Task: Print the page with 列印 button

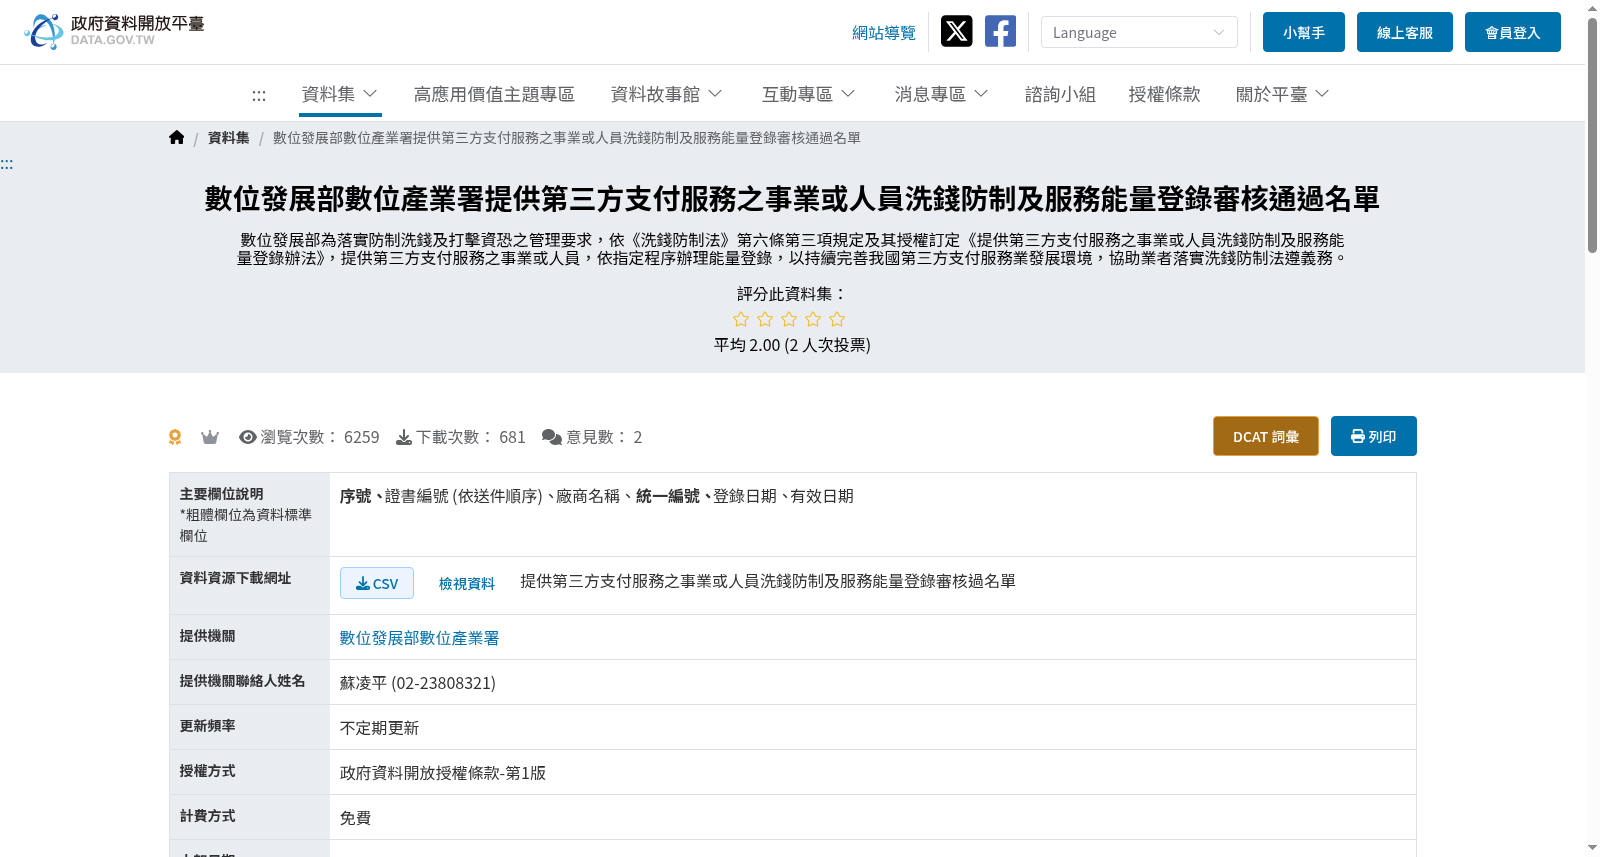Action: 1374,436
